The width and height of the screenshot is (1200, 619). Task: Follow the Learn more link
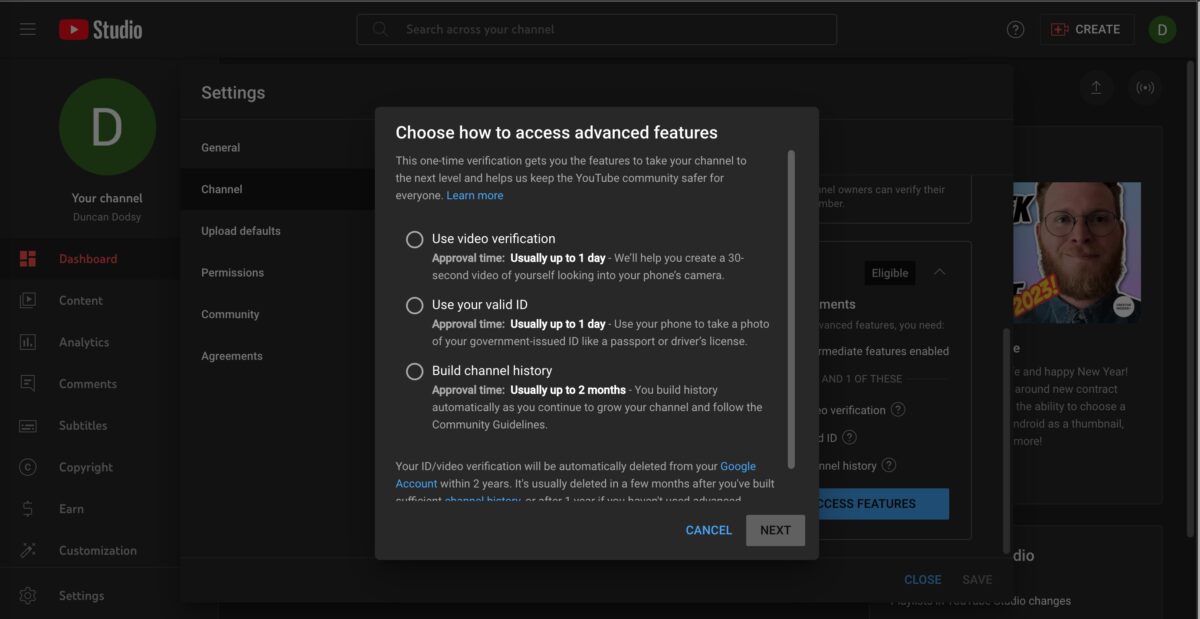[475, 196]
